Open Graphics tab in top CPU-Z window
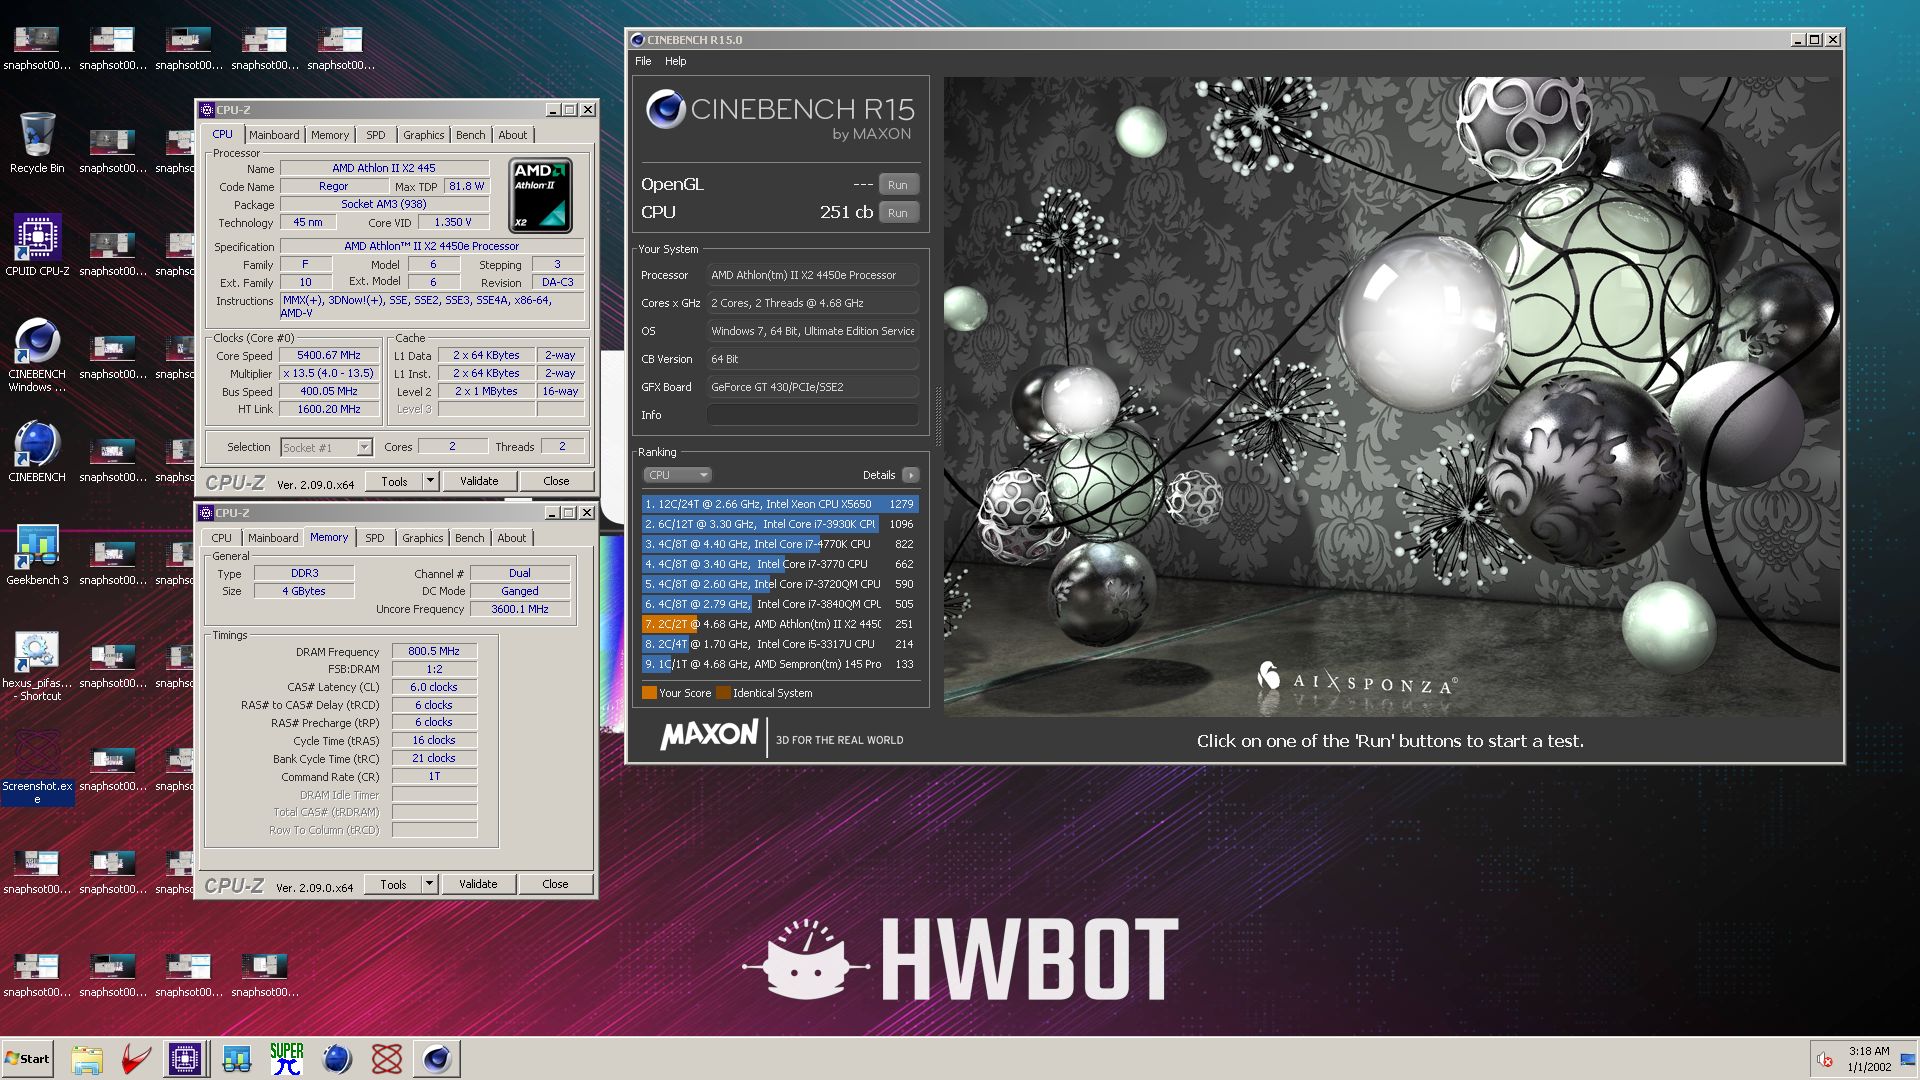The width and height of the screenshot is (1920, 1080). pos(424,135)
